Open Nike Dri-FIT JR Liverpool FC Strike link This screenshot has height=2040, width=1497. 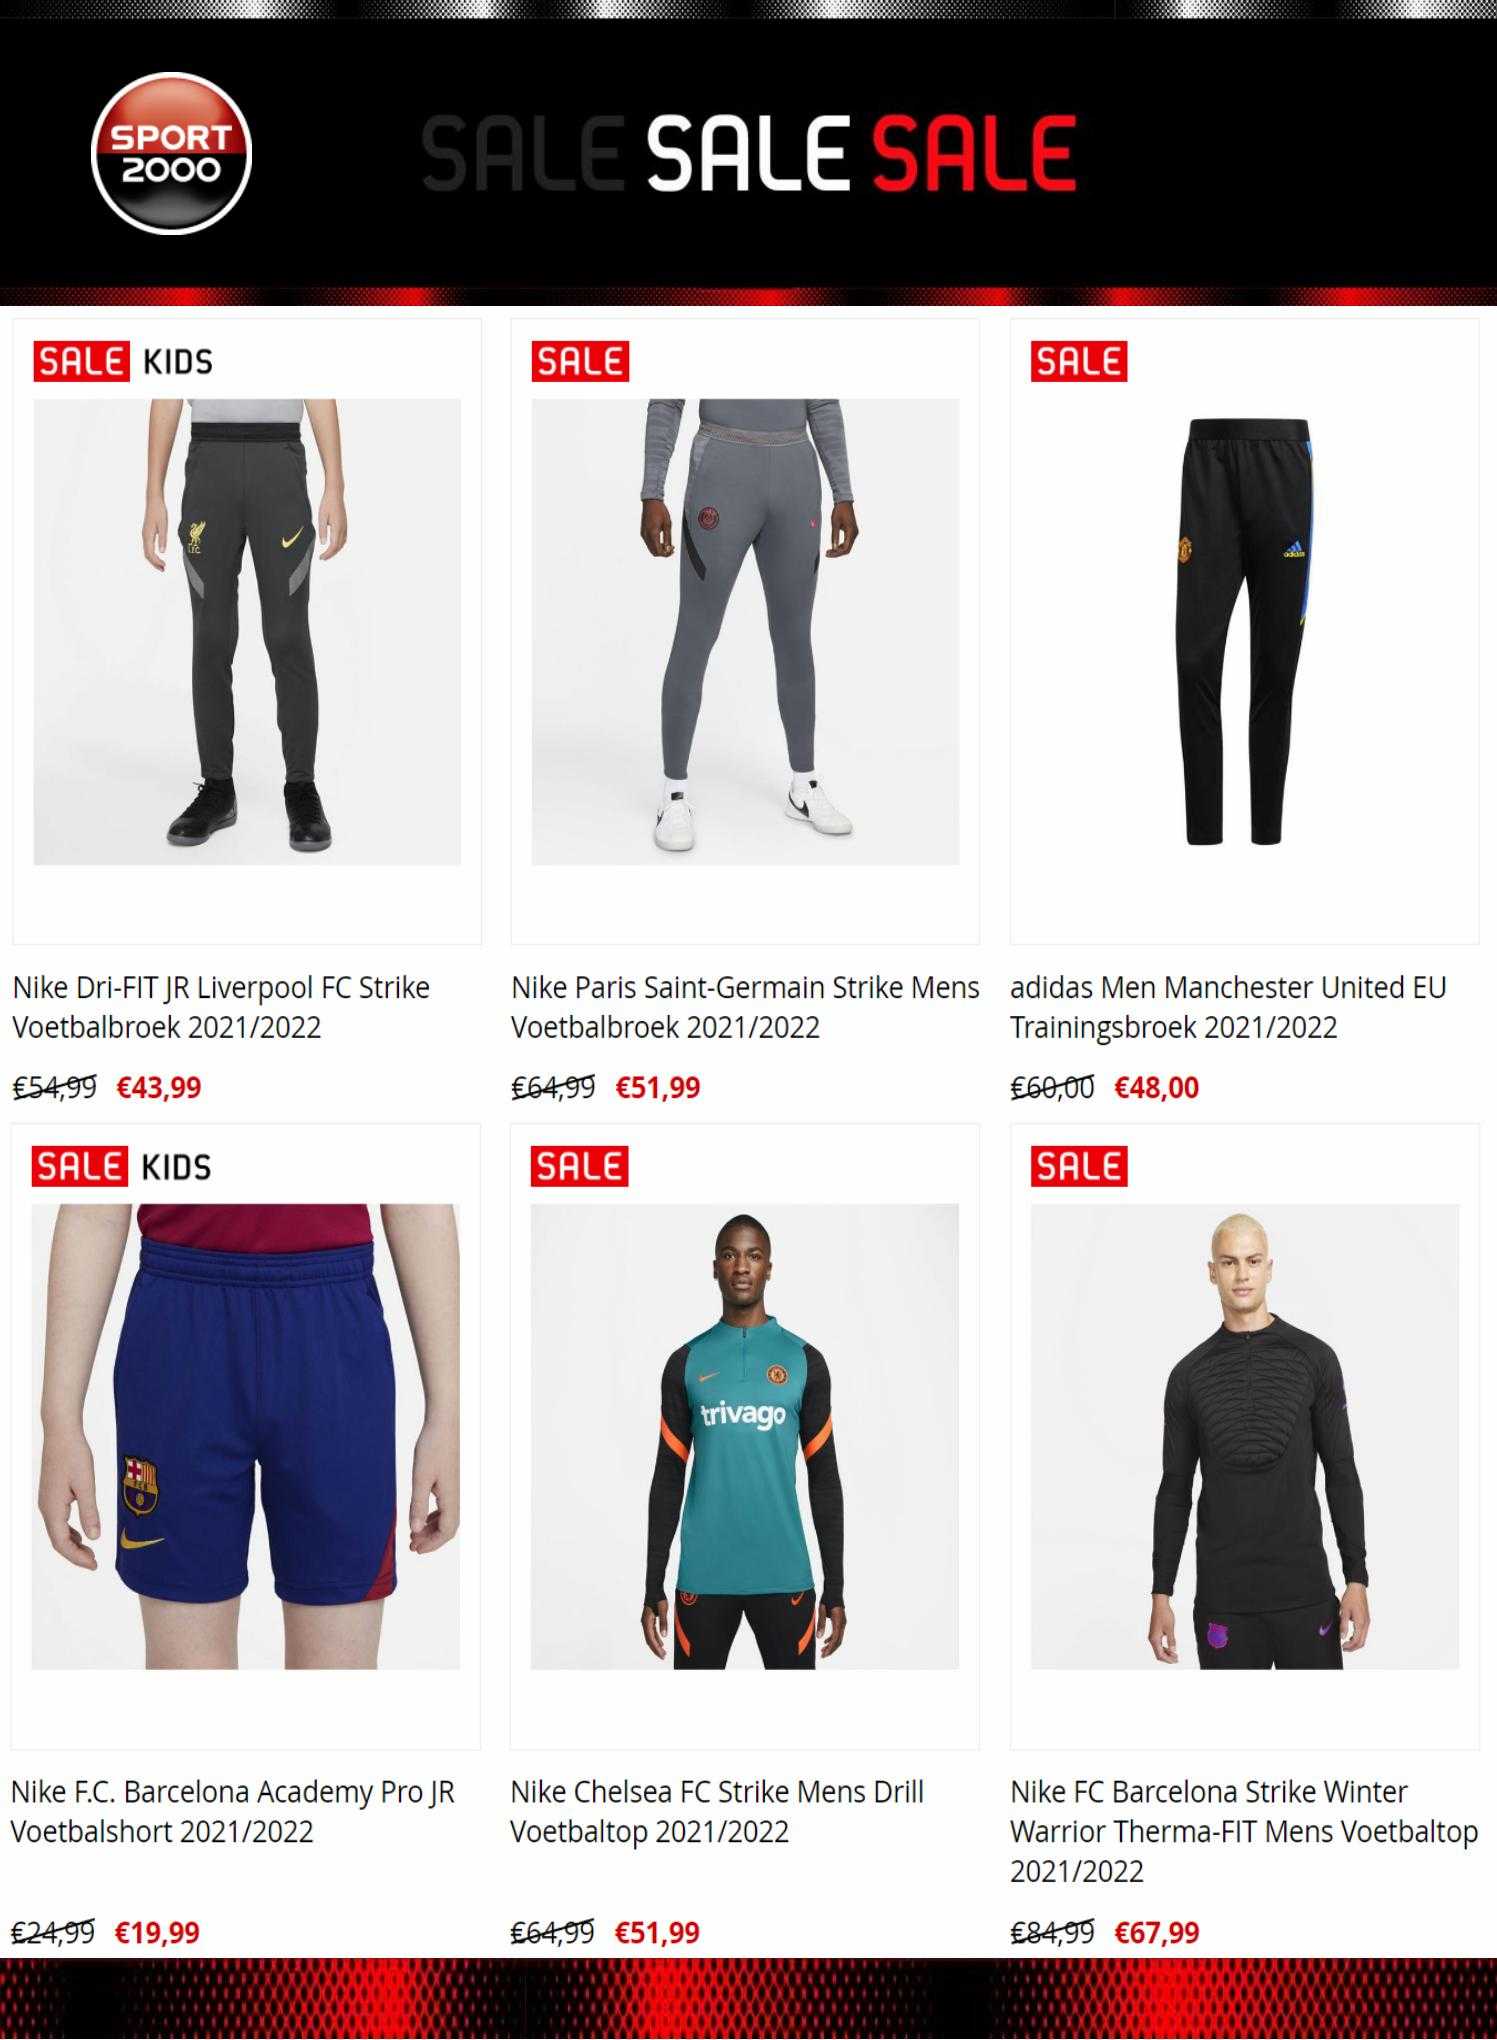[x=221, y=1007]
